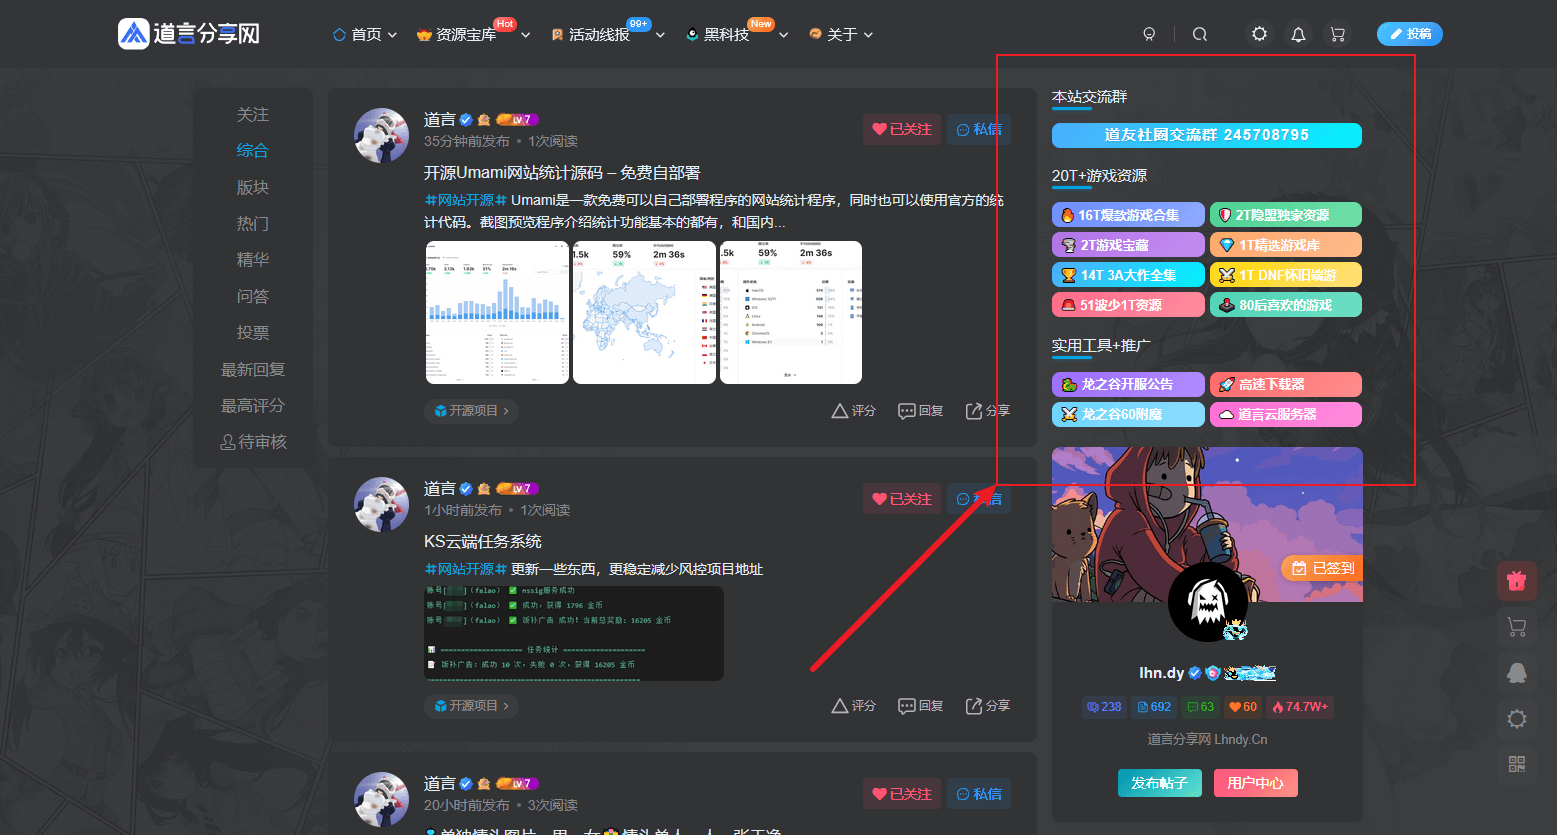The width and height of the screenshot is (1557, 835).
Task: Open the post 开源Umami网站统计源码
Action: [561, 172]
